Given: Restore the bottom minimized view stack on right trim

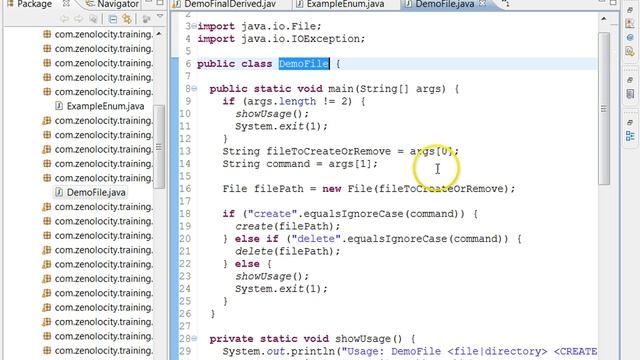Looking at the screenshot, I should 630,122.
